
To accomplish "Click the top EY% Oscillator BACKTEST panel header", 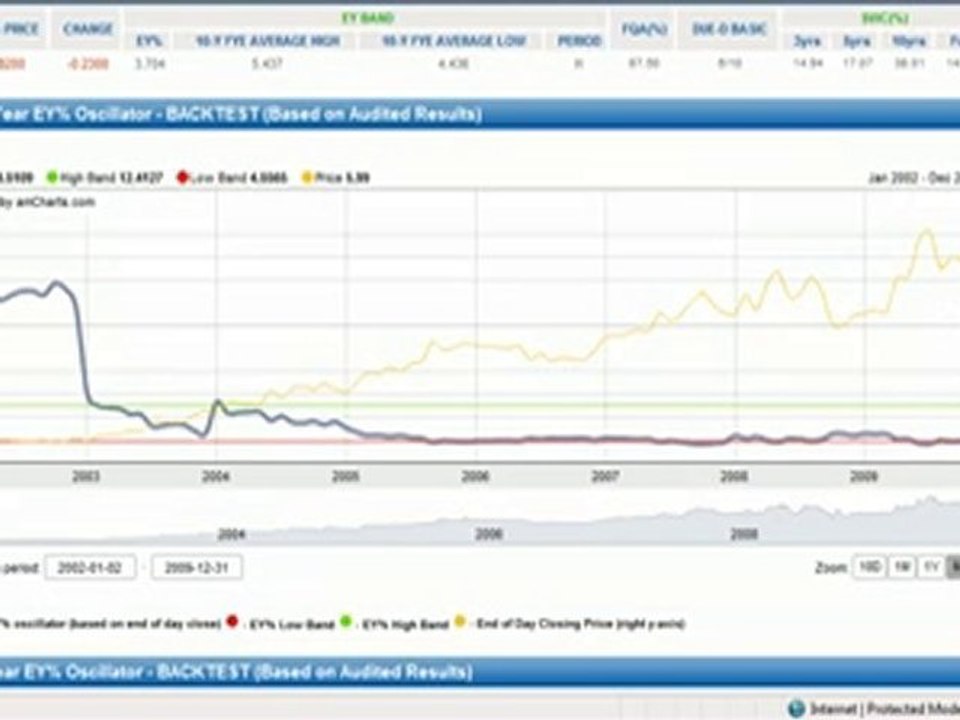I will pos(480,114).
